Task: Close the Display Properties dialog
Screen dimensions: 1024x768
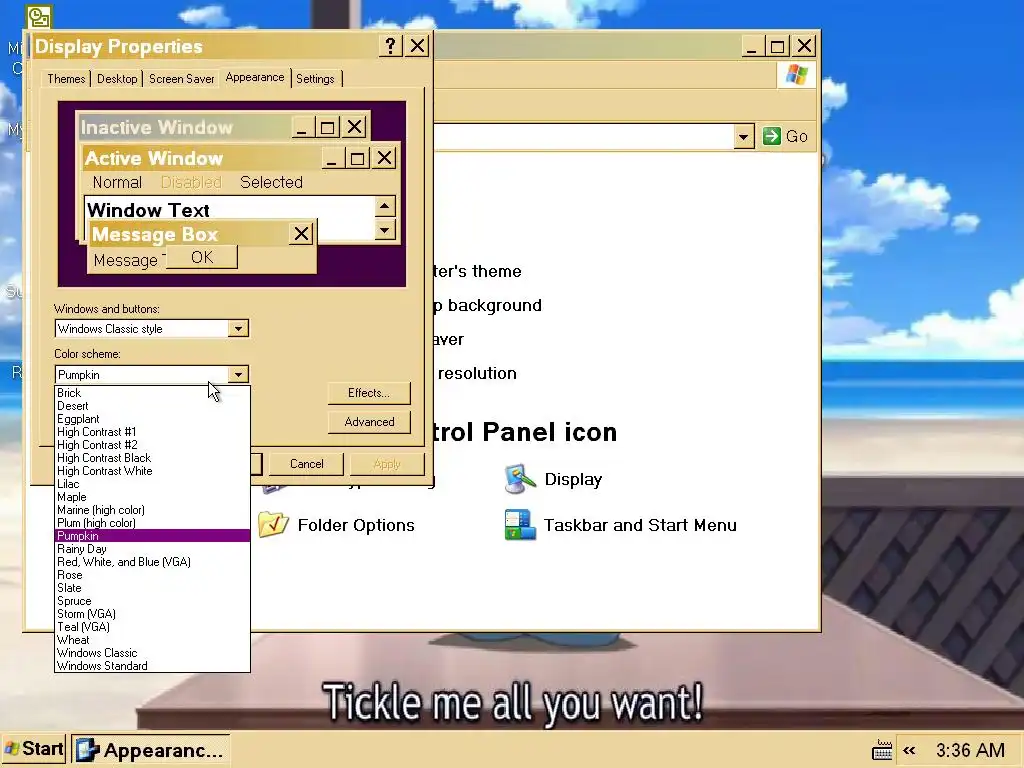Action: 417,46
